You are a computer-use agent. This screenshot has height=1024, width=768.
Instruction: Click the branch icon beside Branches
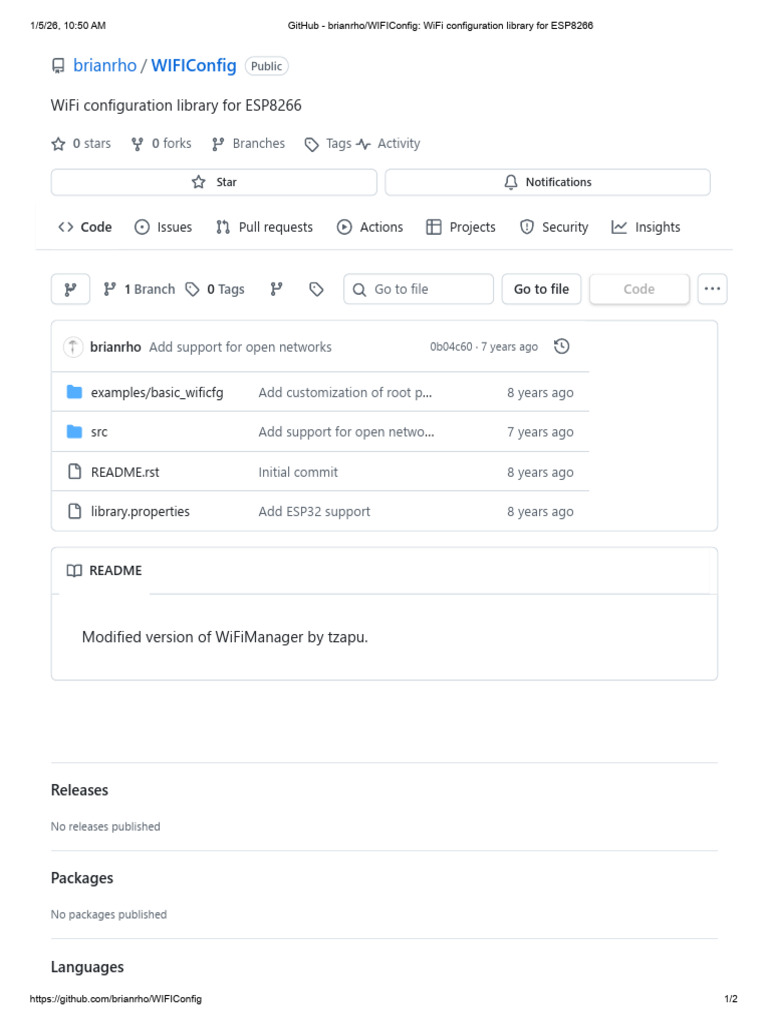pos(218,144)
